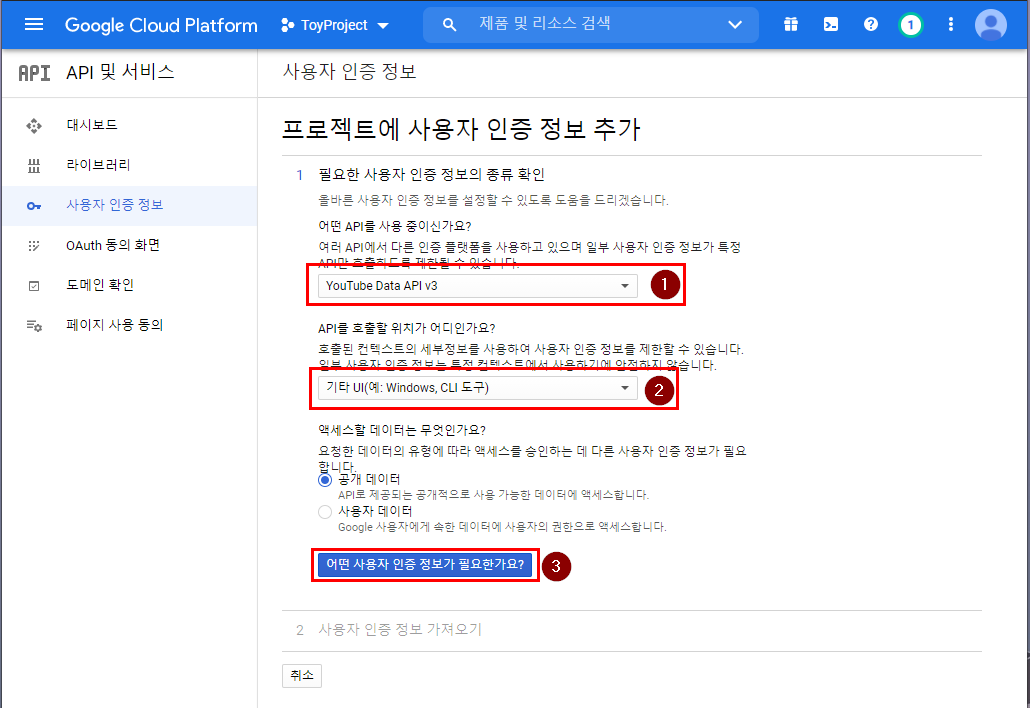Click the 어떤 API를 사용 중이신가요? label

pyautogui.click(x=395, y=226)
